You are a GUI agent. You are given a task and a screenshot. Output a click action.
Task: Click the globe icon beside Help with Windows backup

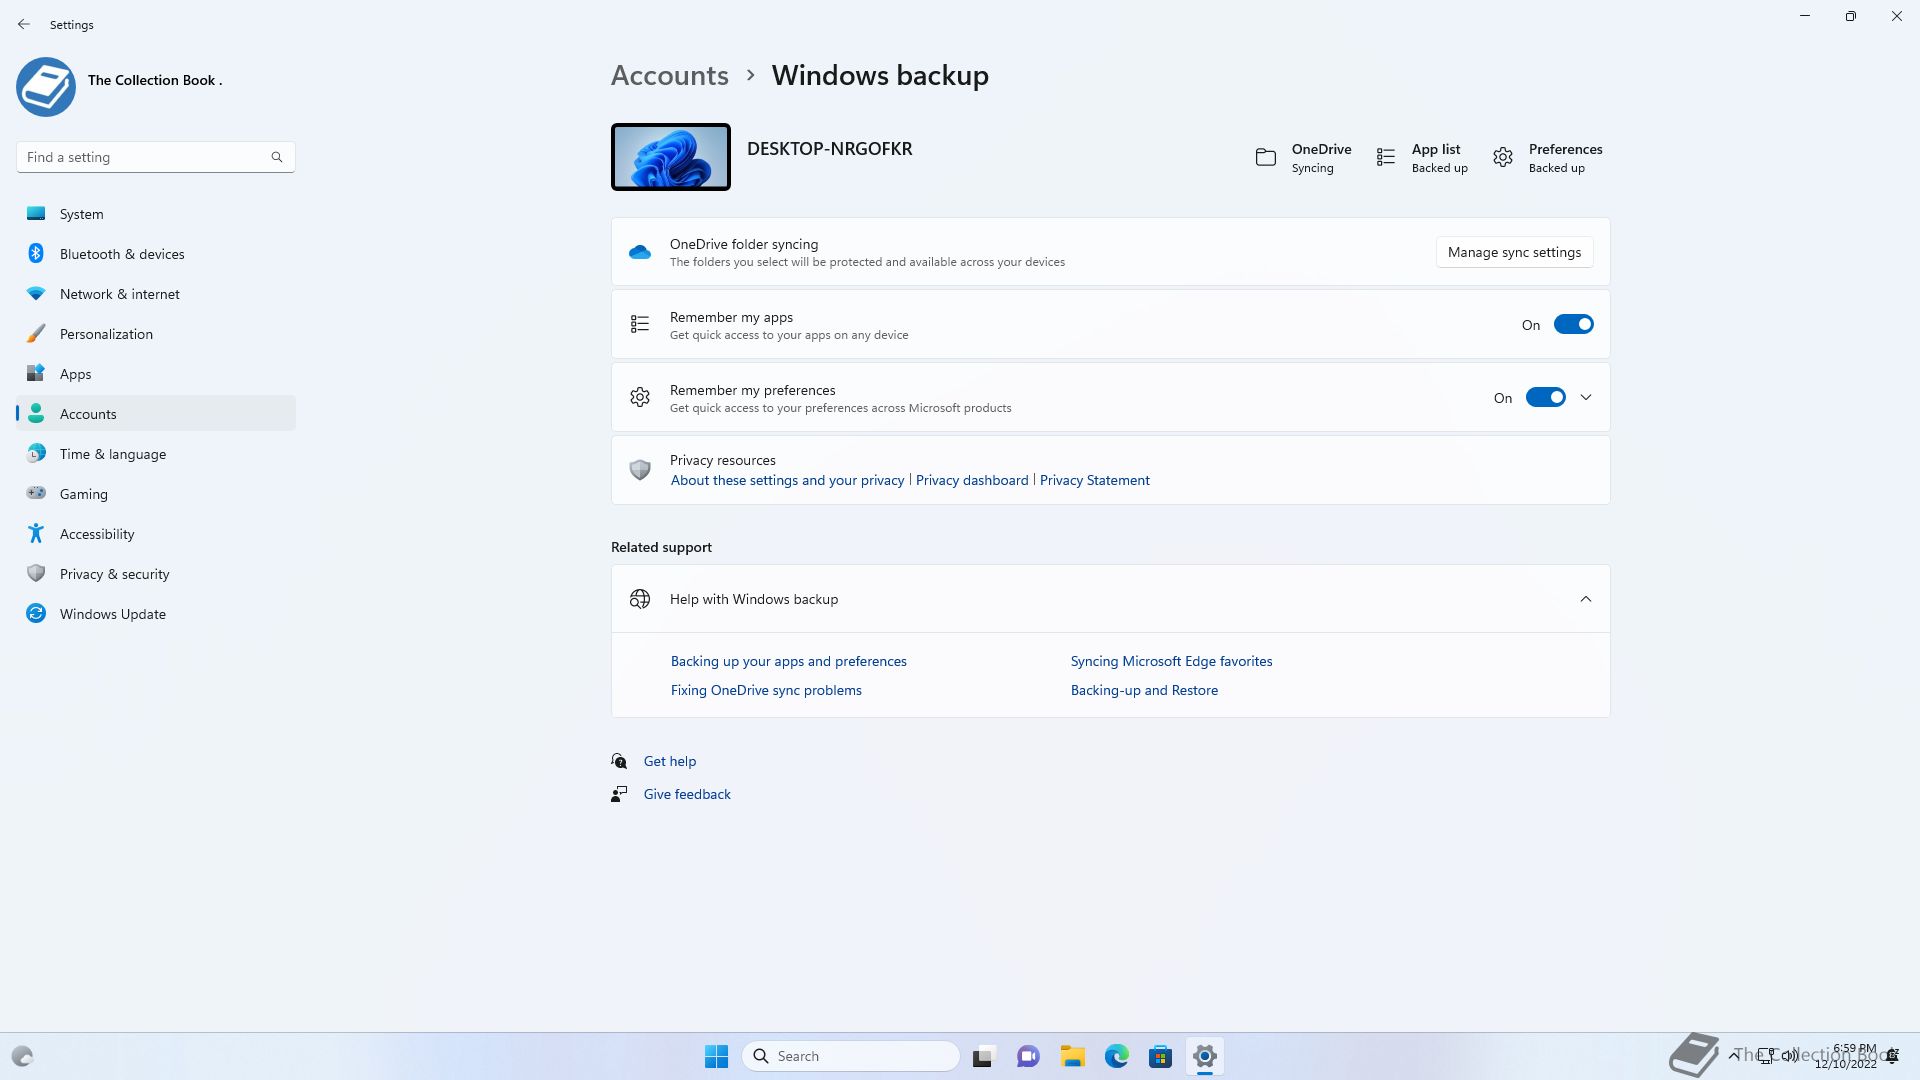point(640,599)
